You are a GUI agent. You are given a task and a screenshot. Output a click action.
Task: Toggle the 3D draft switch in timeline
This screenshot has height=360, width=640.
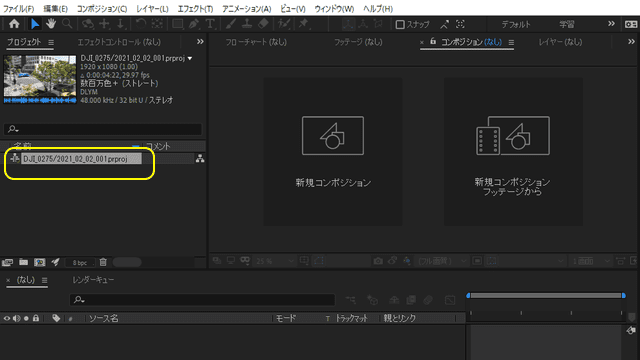click(x=372, y=300)
